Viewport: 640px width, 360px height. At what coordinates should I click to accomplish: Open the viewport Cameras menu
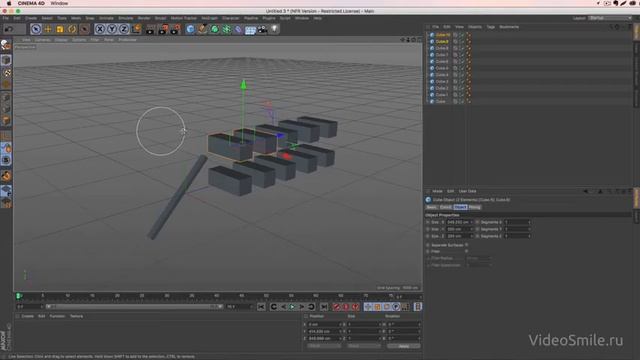pyautogui.click(x=42, y=40)
